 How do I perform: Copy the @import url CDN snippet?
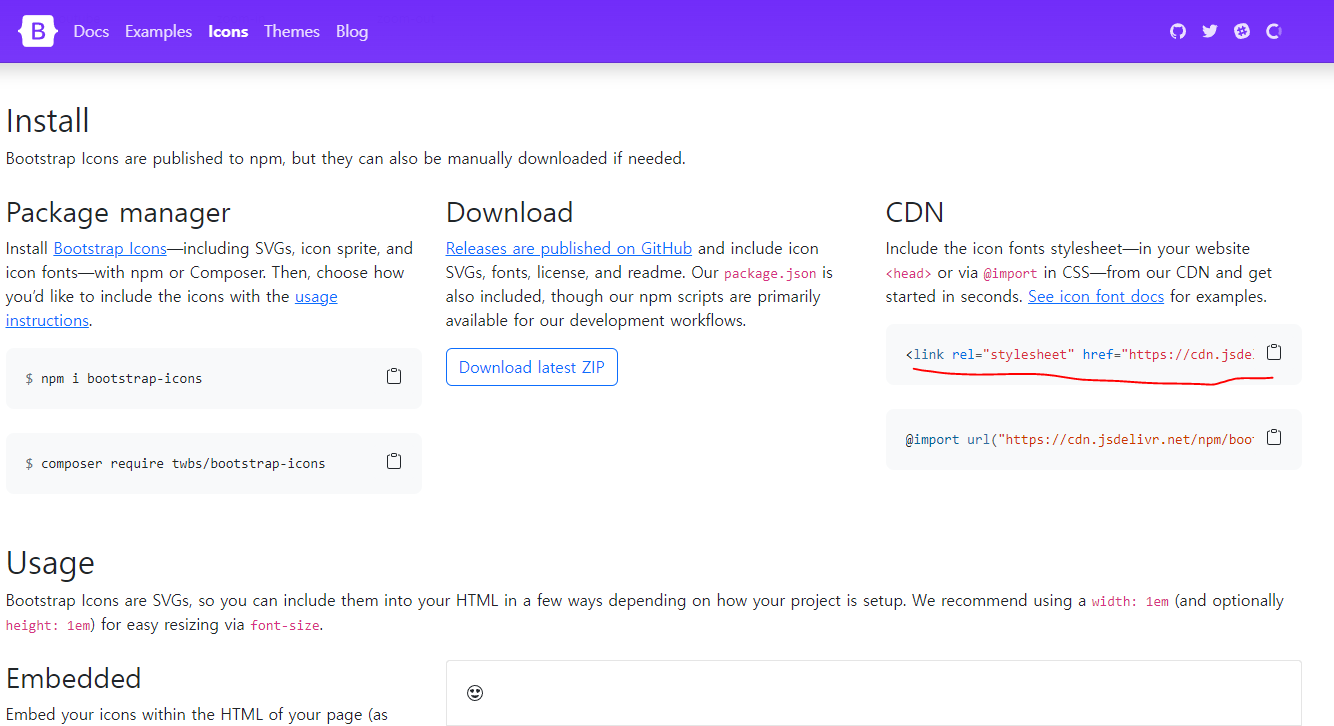[1274, 437]
